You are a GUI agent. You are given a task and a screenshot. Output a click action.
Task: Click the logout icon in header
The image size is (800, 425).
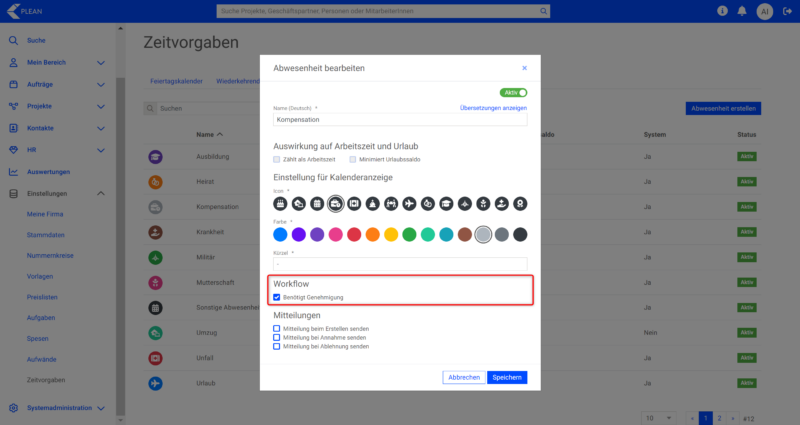[x=787, y=11]
